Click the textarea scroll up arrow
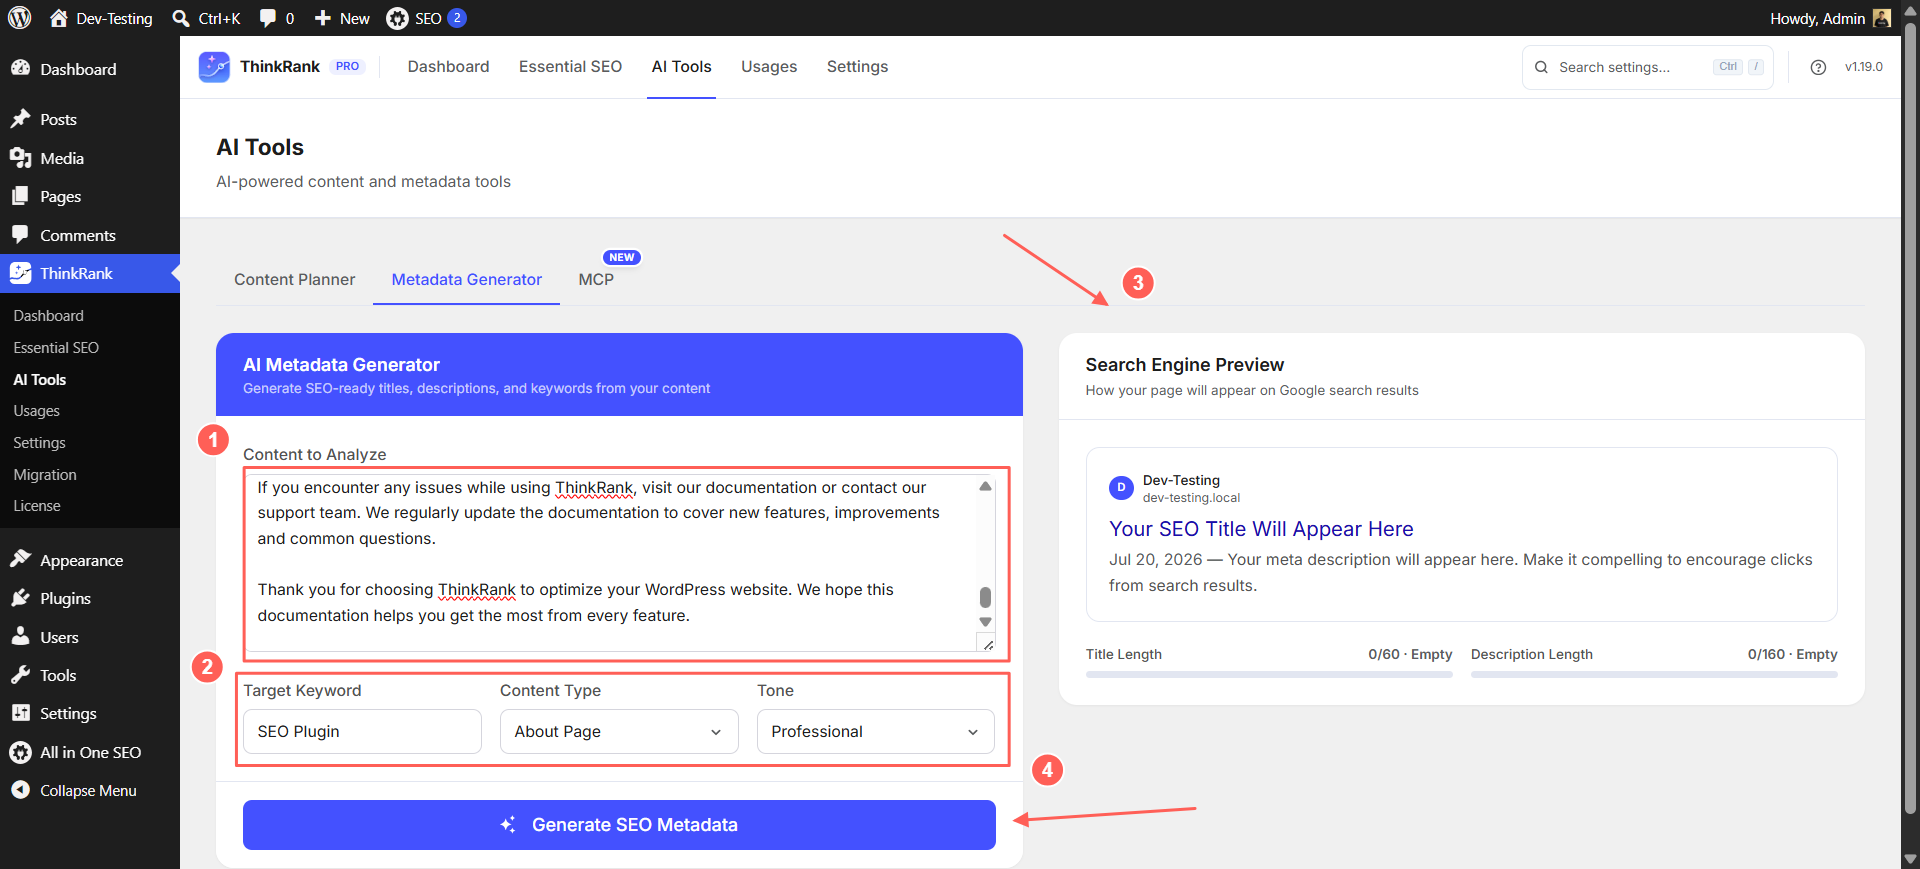1920x869 pixels. 985,486
